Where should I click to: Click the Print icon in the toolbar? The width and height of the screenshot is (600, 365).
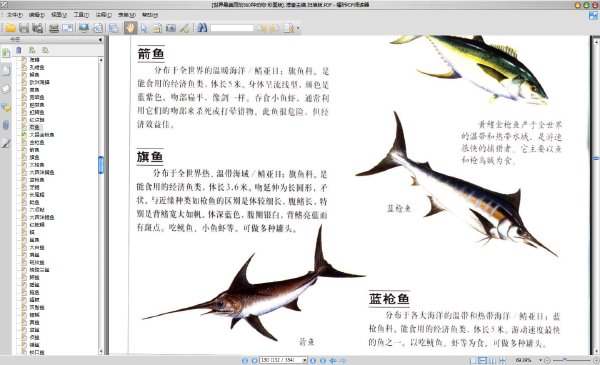(54, 28)
